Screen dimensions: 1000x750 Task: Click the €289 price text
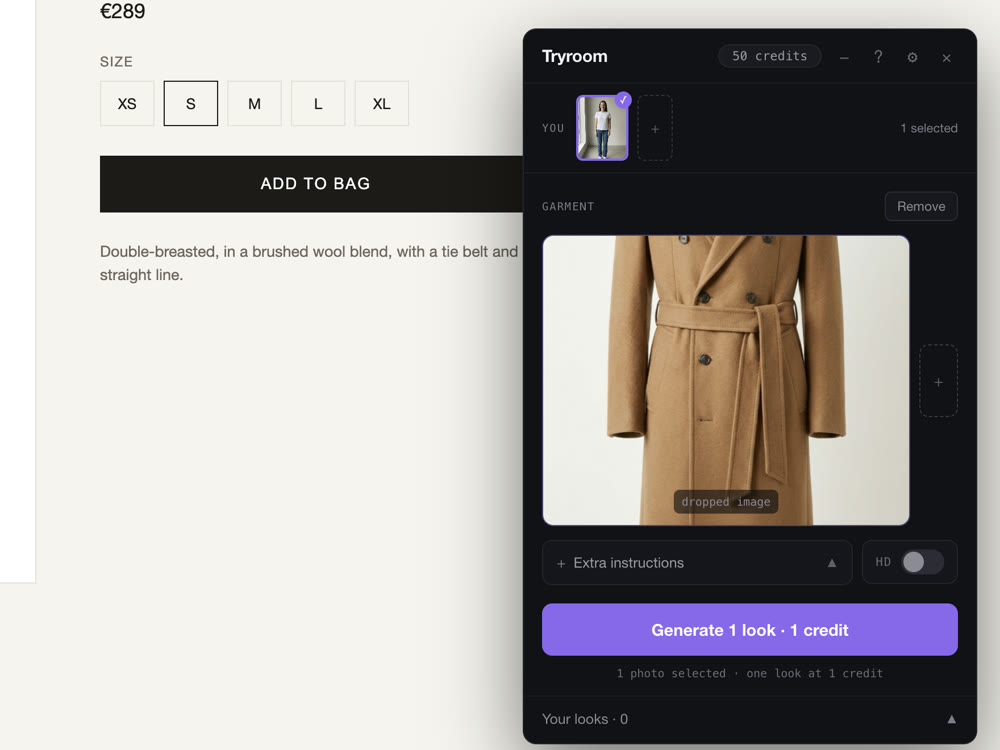tap(122, 11)
